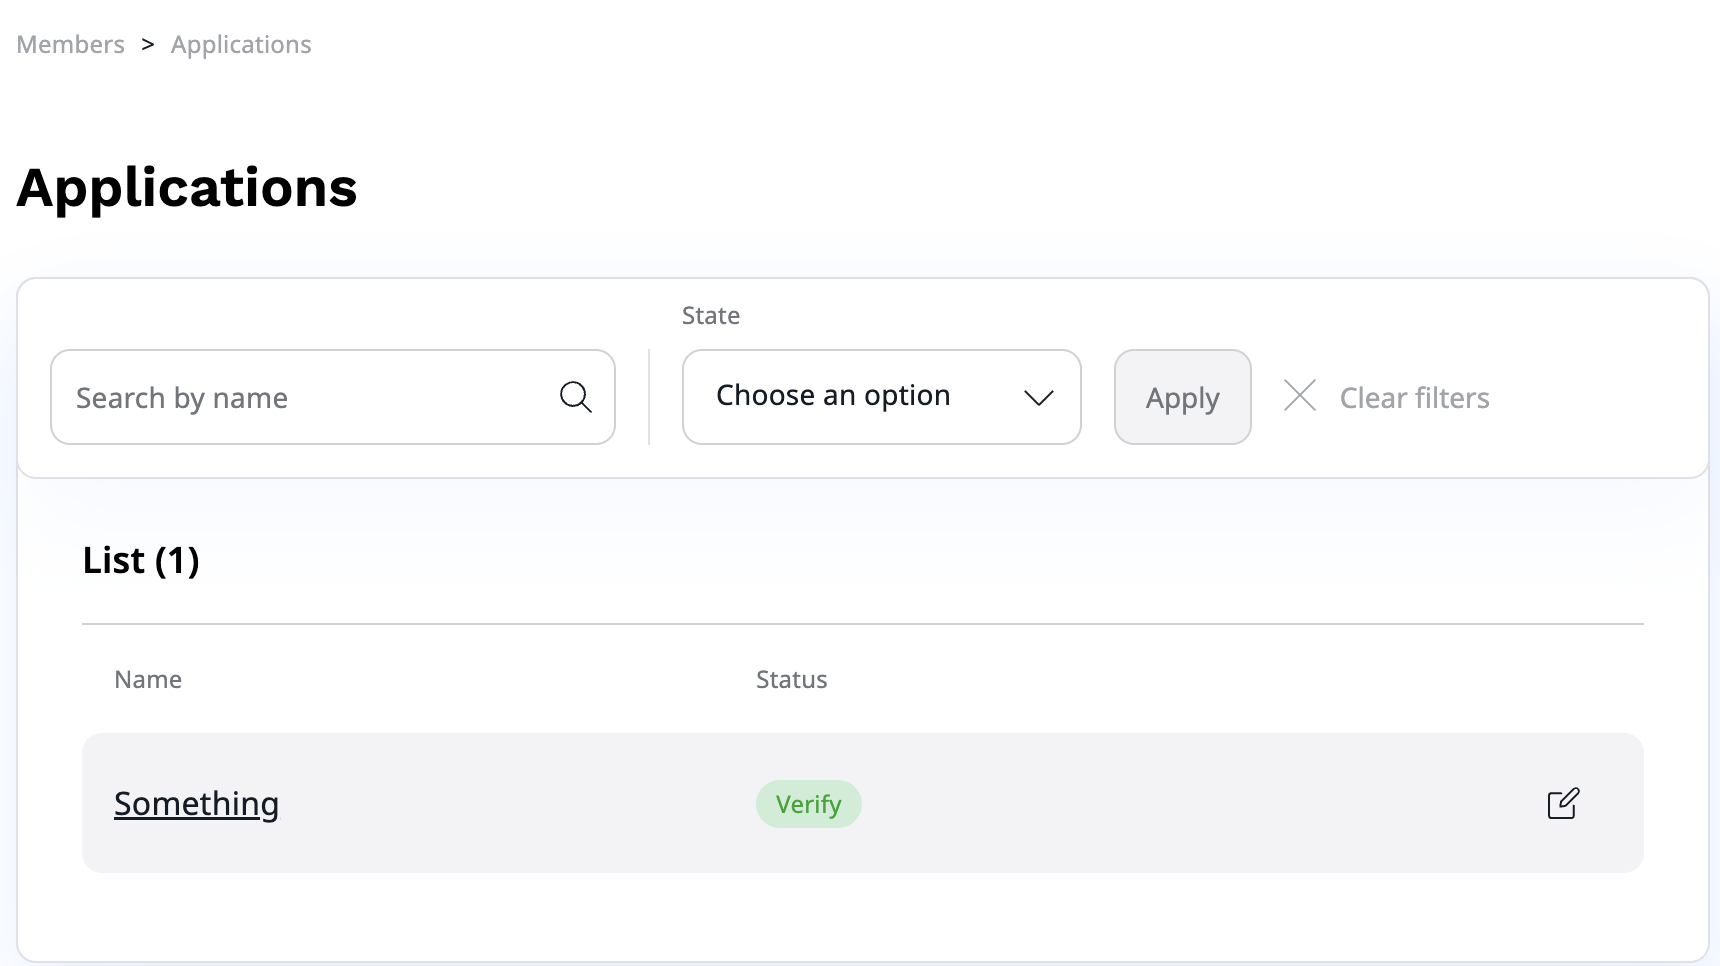Click the List (1) heading
Screen dimensions: 1720x966
point(141,560)
